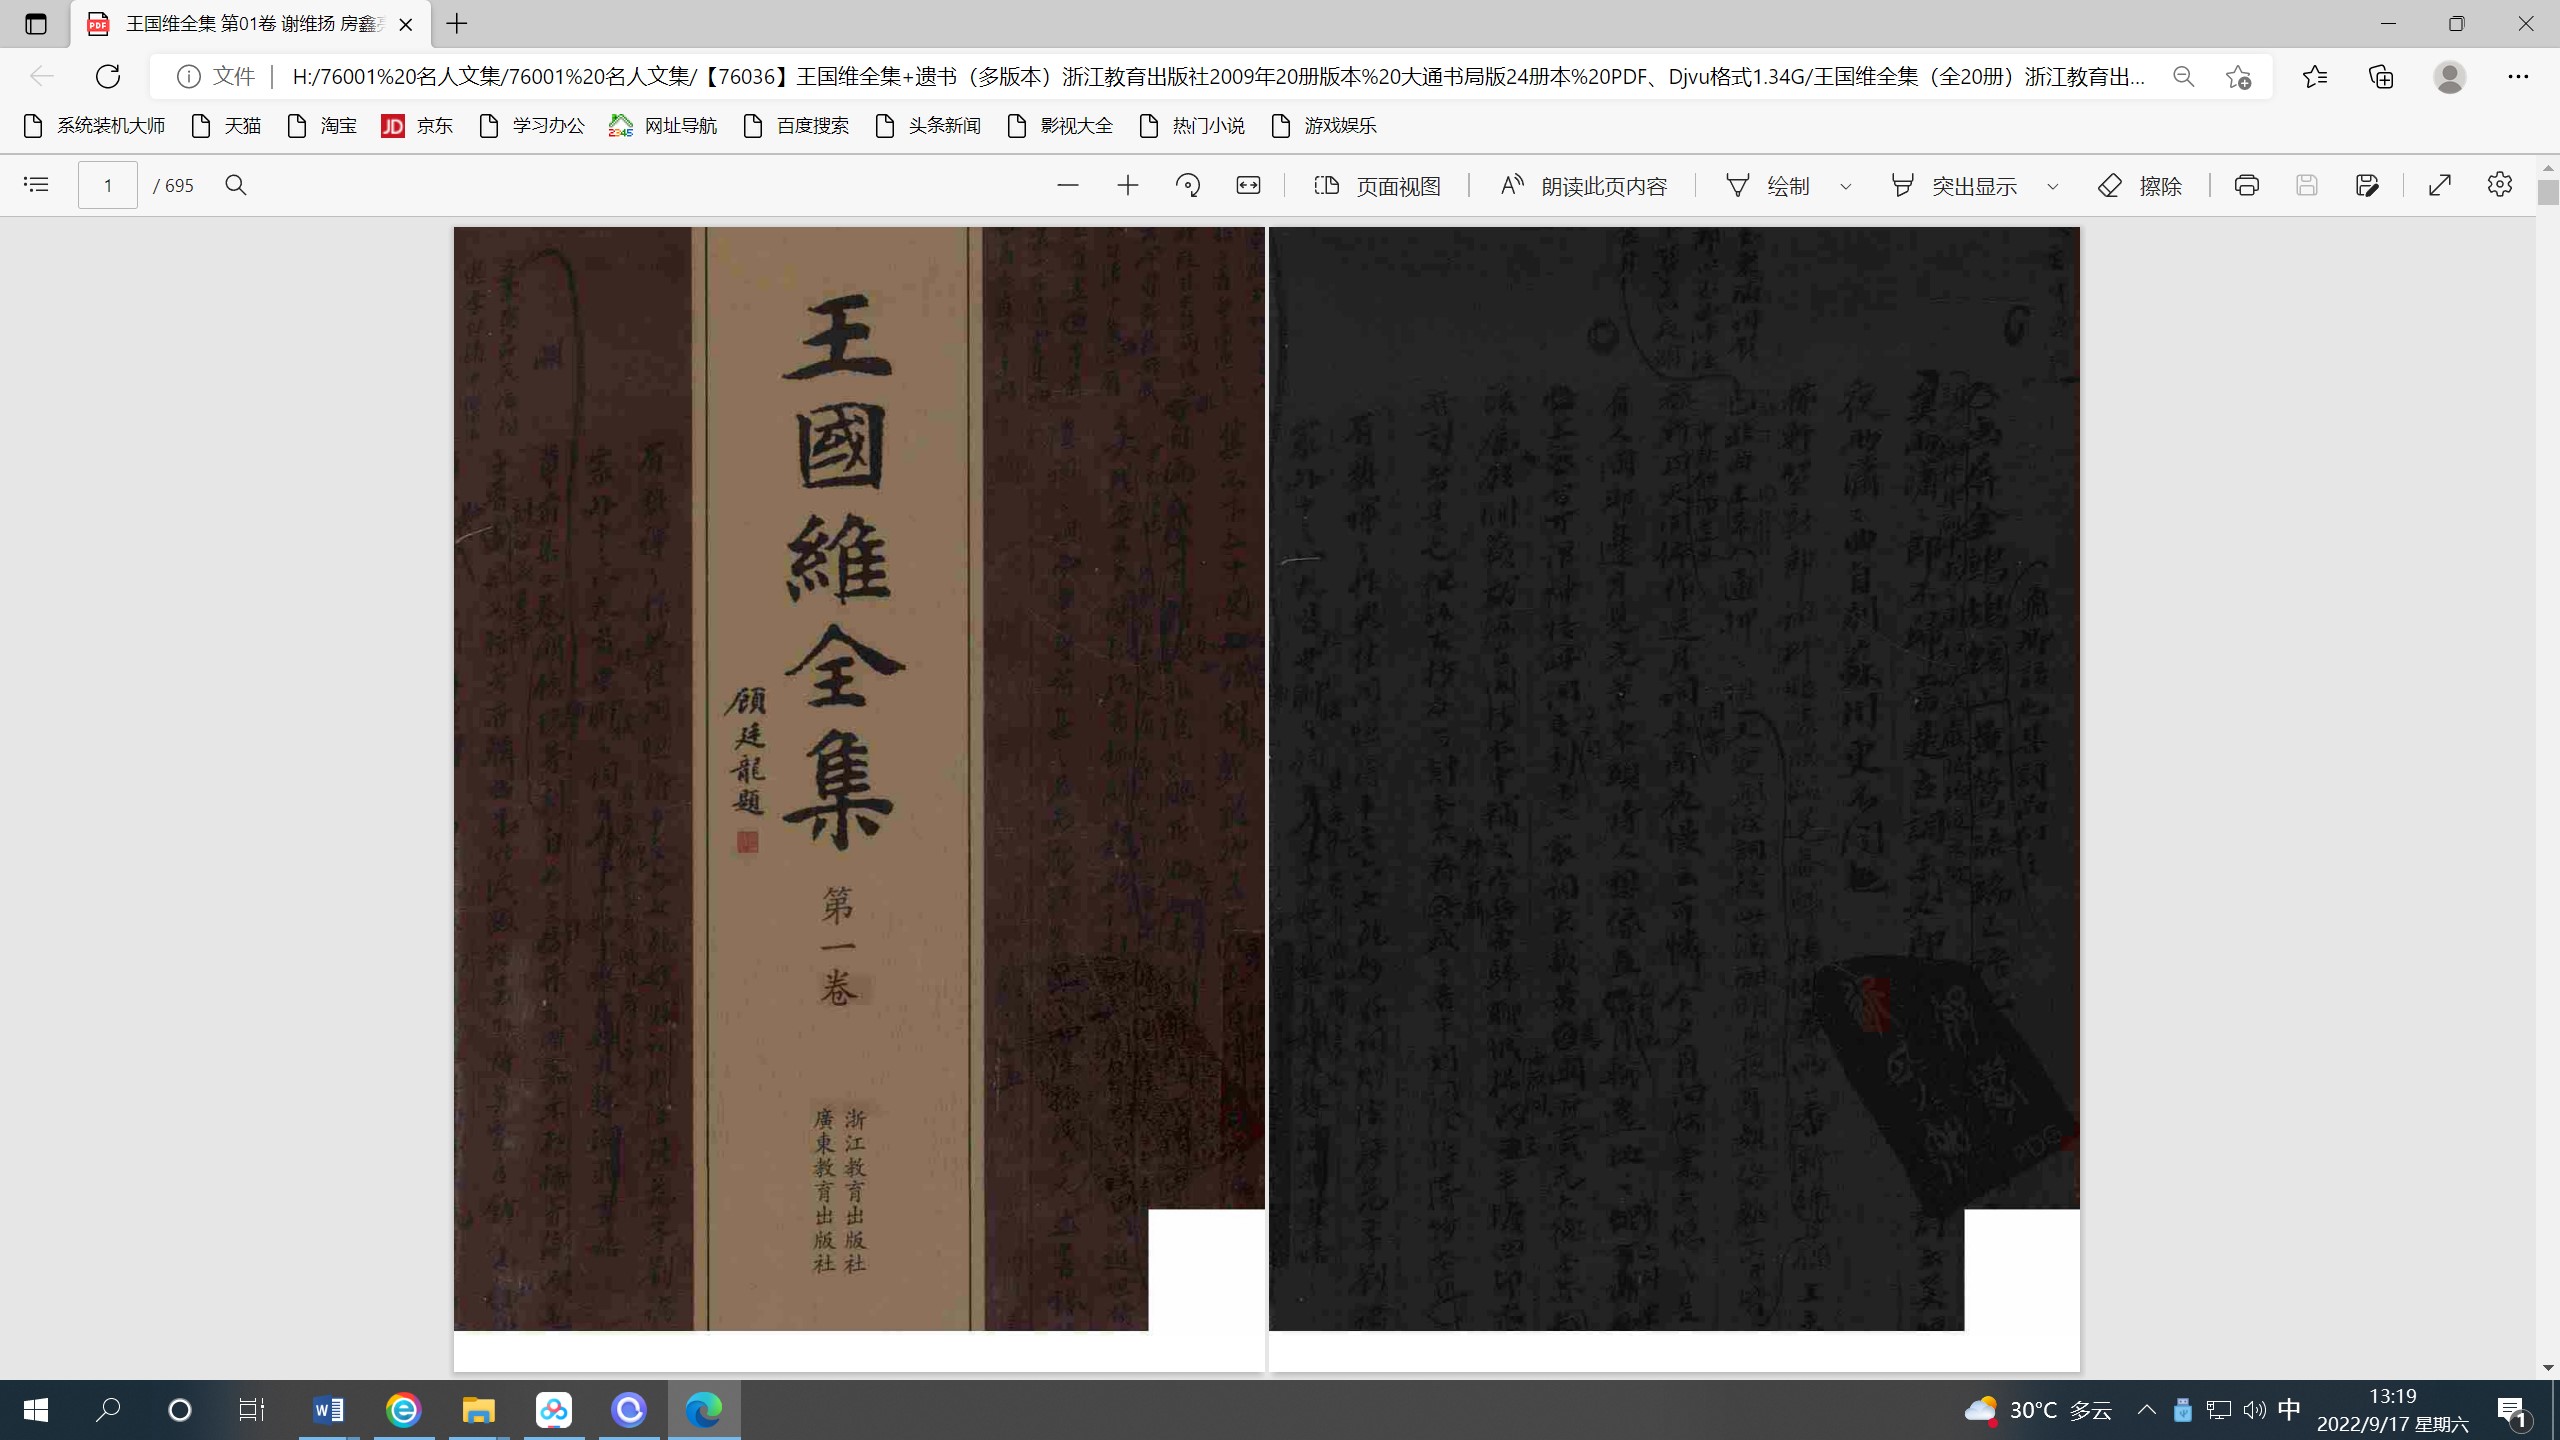2560x1440 pixels.
Task: Click the save as icon
Action: coord(2366,185)
